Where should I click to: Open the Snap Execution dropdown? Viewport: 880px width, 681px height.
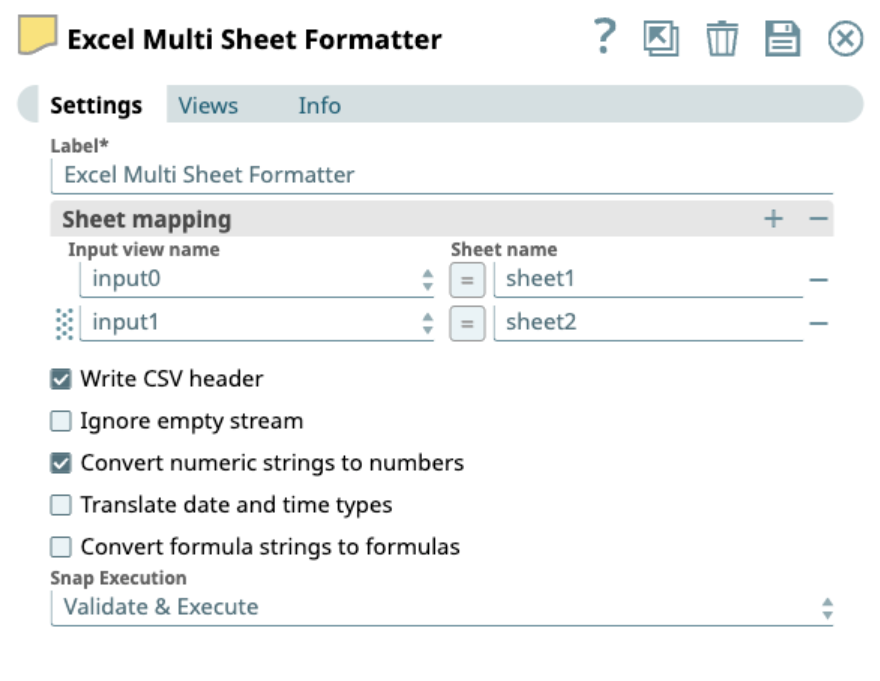point(828,606)
